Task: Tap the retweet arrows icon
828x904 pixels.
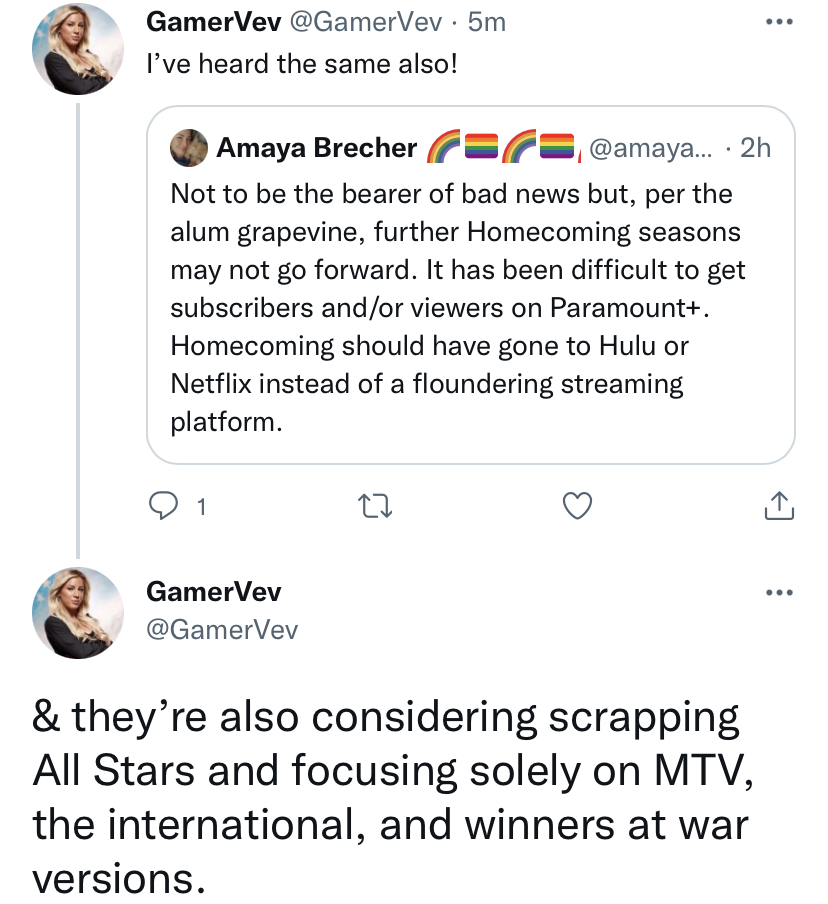Action: tap(375, 506)
